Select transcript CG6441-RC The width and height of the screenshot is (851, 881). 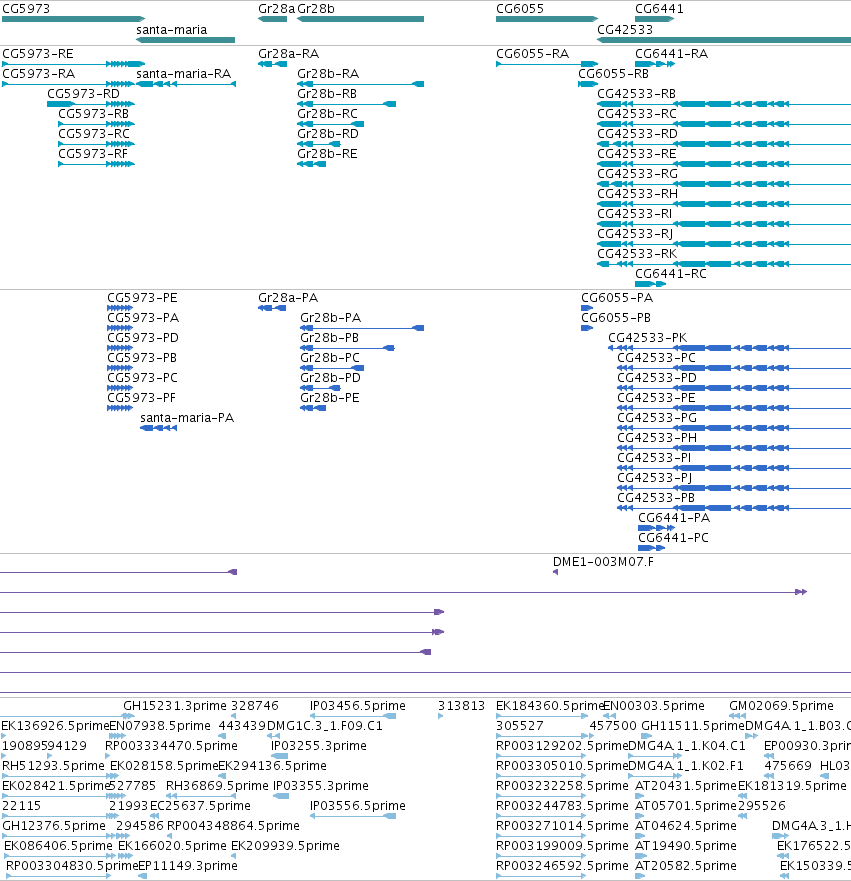pos(650,284)
